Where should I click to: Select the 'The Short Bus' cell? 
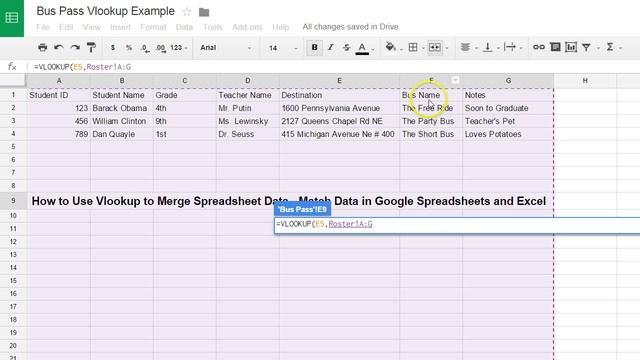[x=431, y=134]
